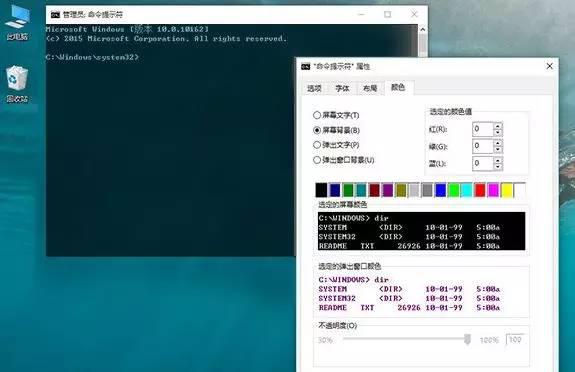Pick the olive color swatch
575x372 pixels.
pos(401,190)
